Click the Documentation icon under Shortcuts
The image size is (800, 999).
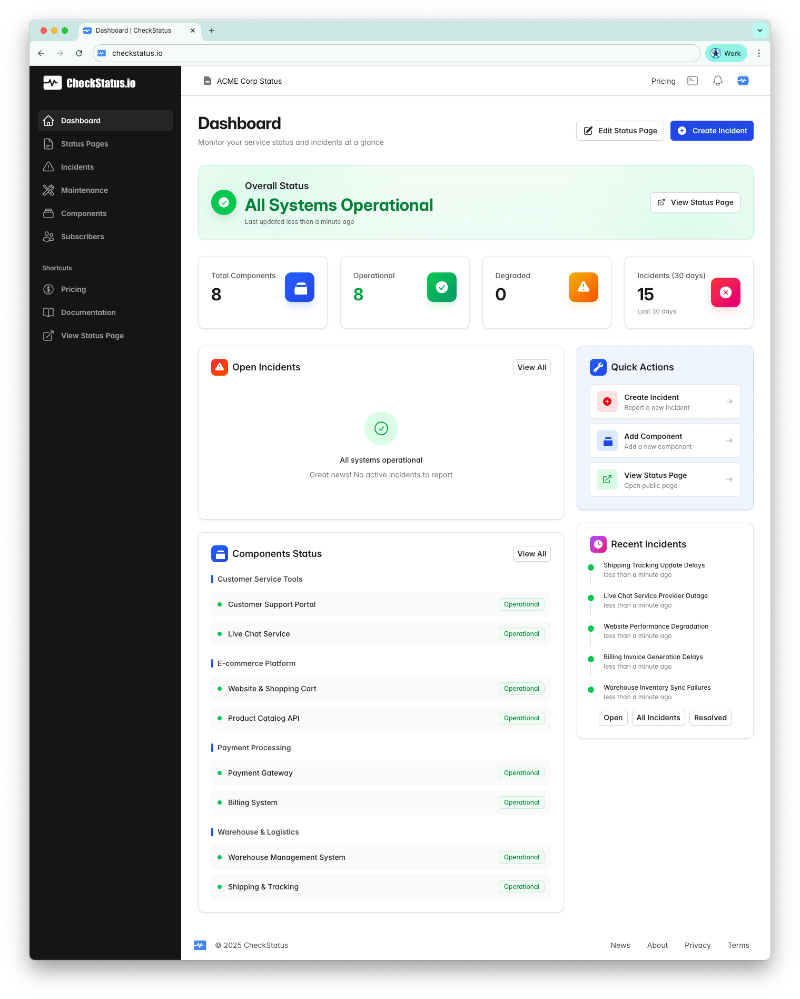[47, 312]
